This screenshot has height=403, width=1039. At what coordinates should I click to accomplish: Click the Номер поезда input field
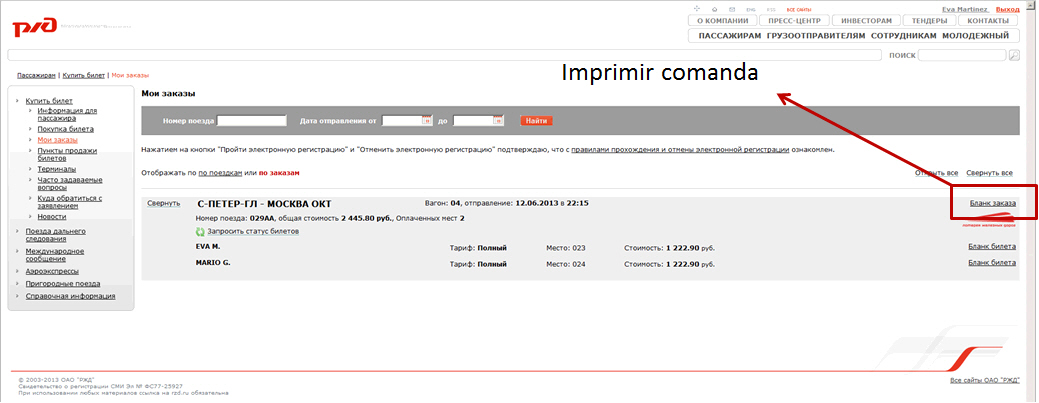click(251, 121)
